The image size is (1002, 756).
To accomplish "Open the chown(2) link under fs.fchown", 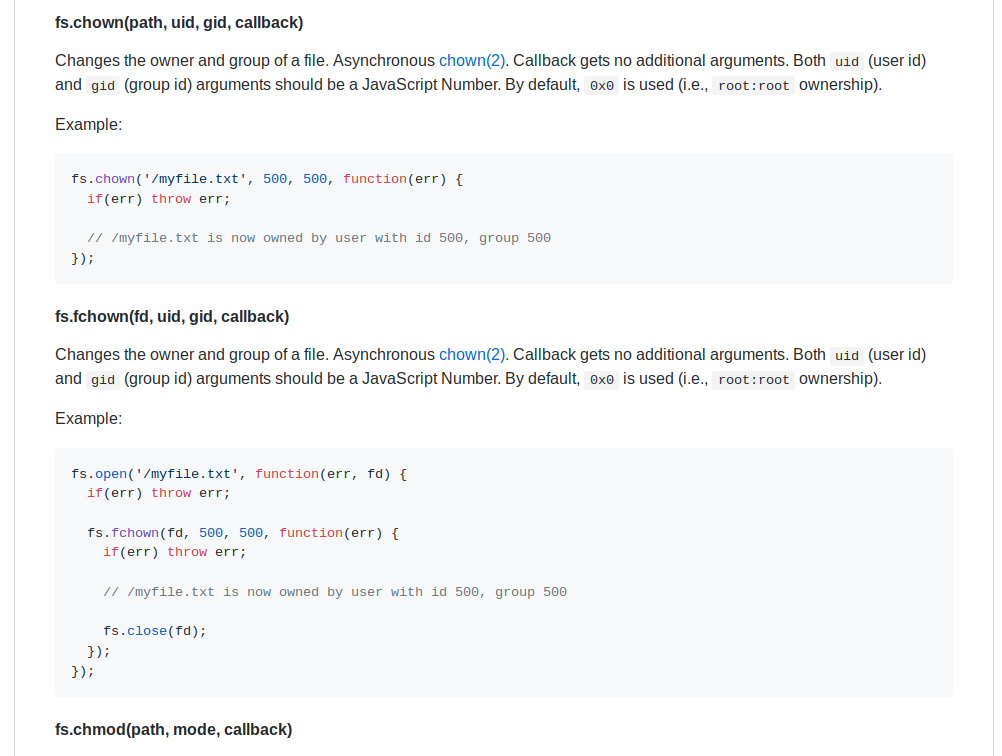I will pos(472,354).
